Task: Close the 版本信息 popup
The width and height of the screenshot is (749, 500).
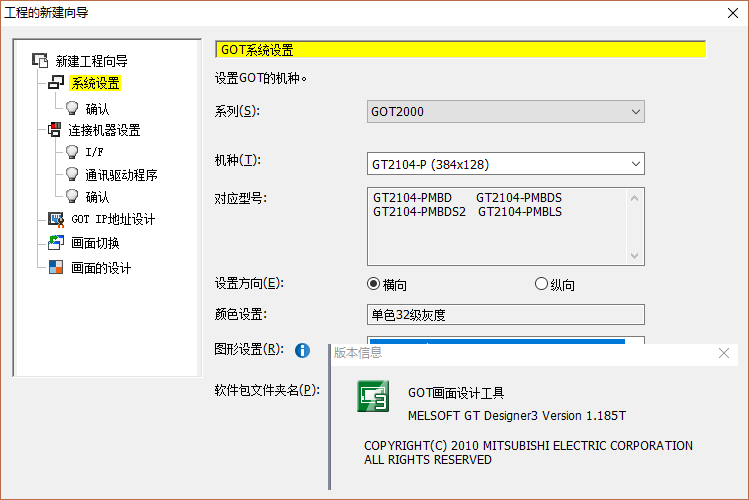Action: 724,353
